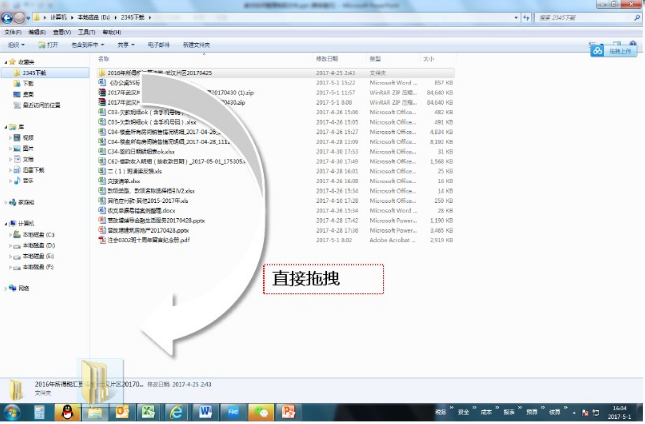Open the 文件(F) menu

[12, 32]
